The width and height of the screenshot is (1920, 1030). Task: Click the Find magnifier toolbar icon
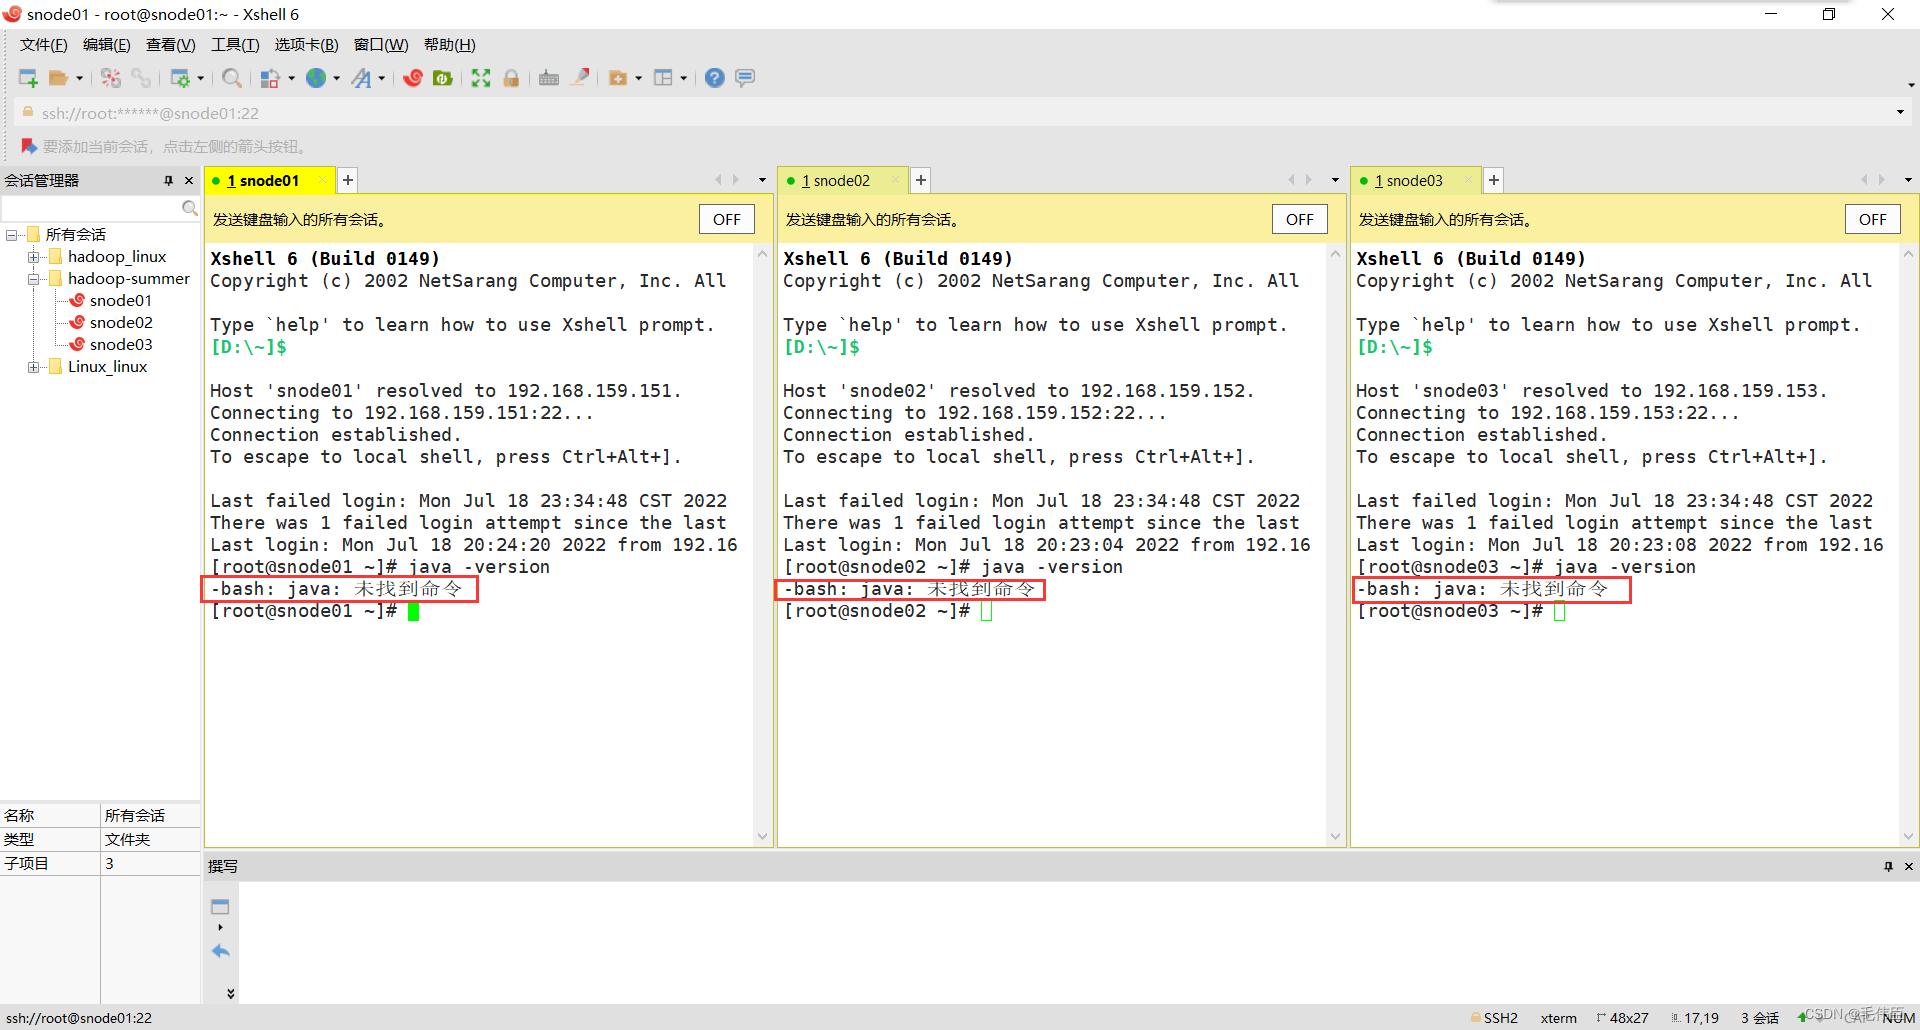click(x=232, y=78)
